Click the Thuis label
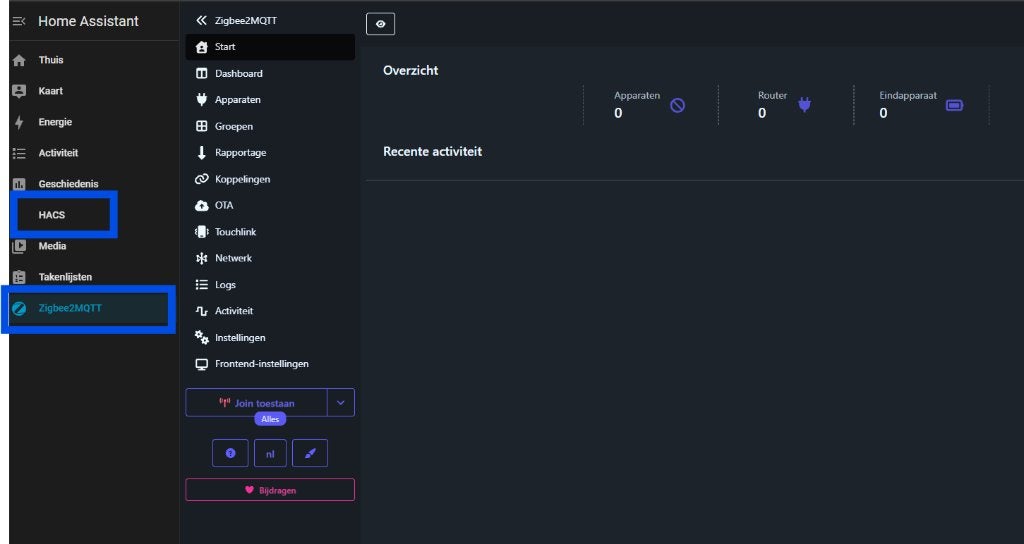This screenshot has height=544, width=1024. [51, 60]
